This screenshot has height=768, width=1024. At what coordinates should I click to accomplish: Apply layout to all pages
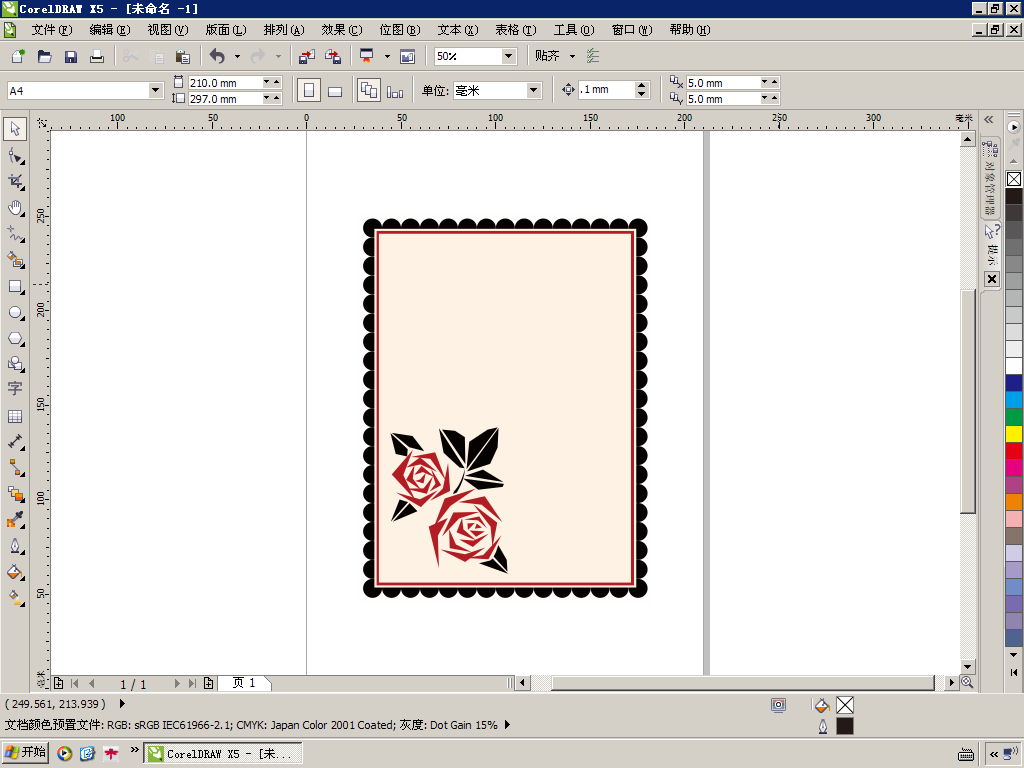pos(369,90)
